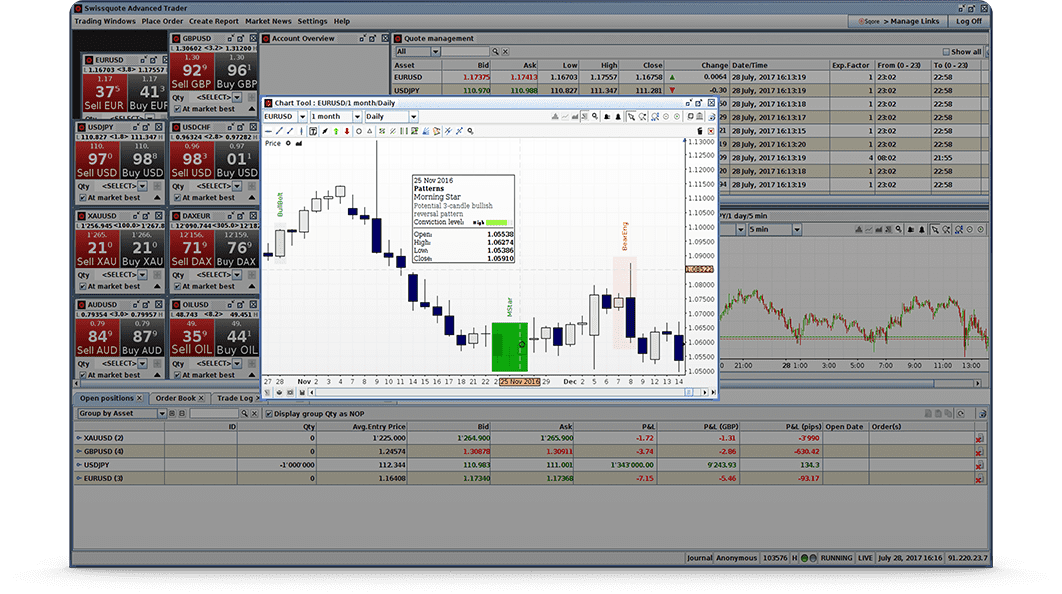Click the Journal status bar entry
The height and width of the screenshot is (594, 1062).
699,558
